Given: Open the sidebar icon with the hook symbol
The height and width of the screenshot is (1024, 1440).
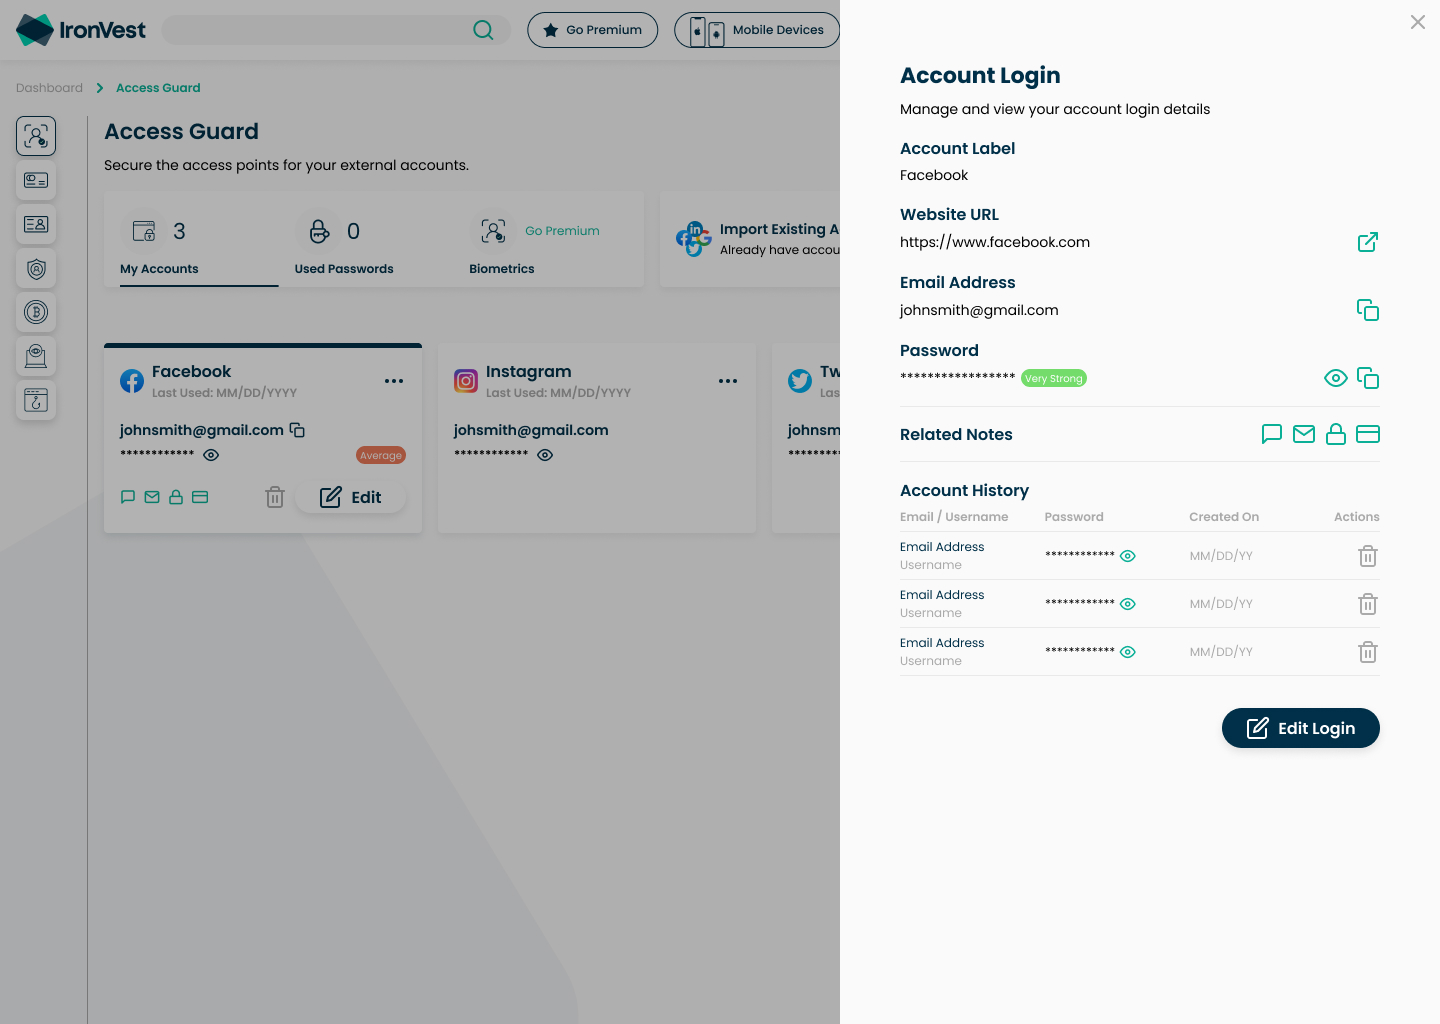Looking at the screenshot, I should coord(36,400).
